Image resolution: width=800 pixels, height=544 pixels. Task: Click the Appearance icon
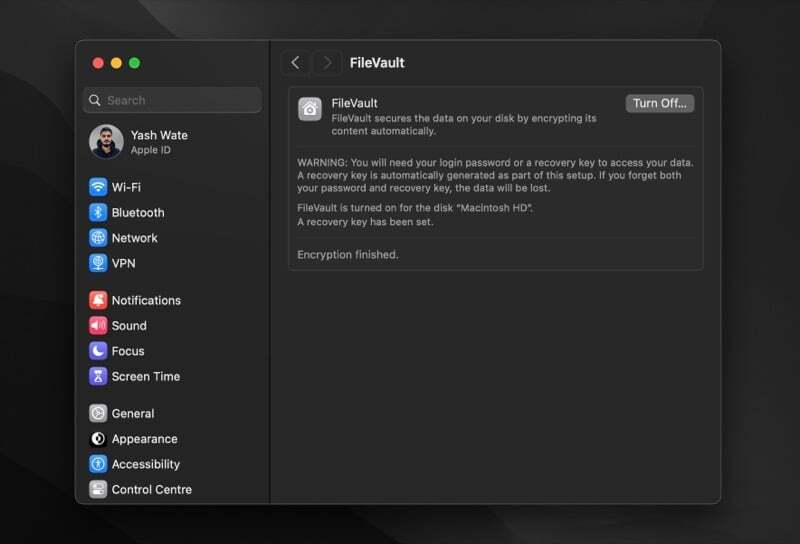(98, 439)
